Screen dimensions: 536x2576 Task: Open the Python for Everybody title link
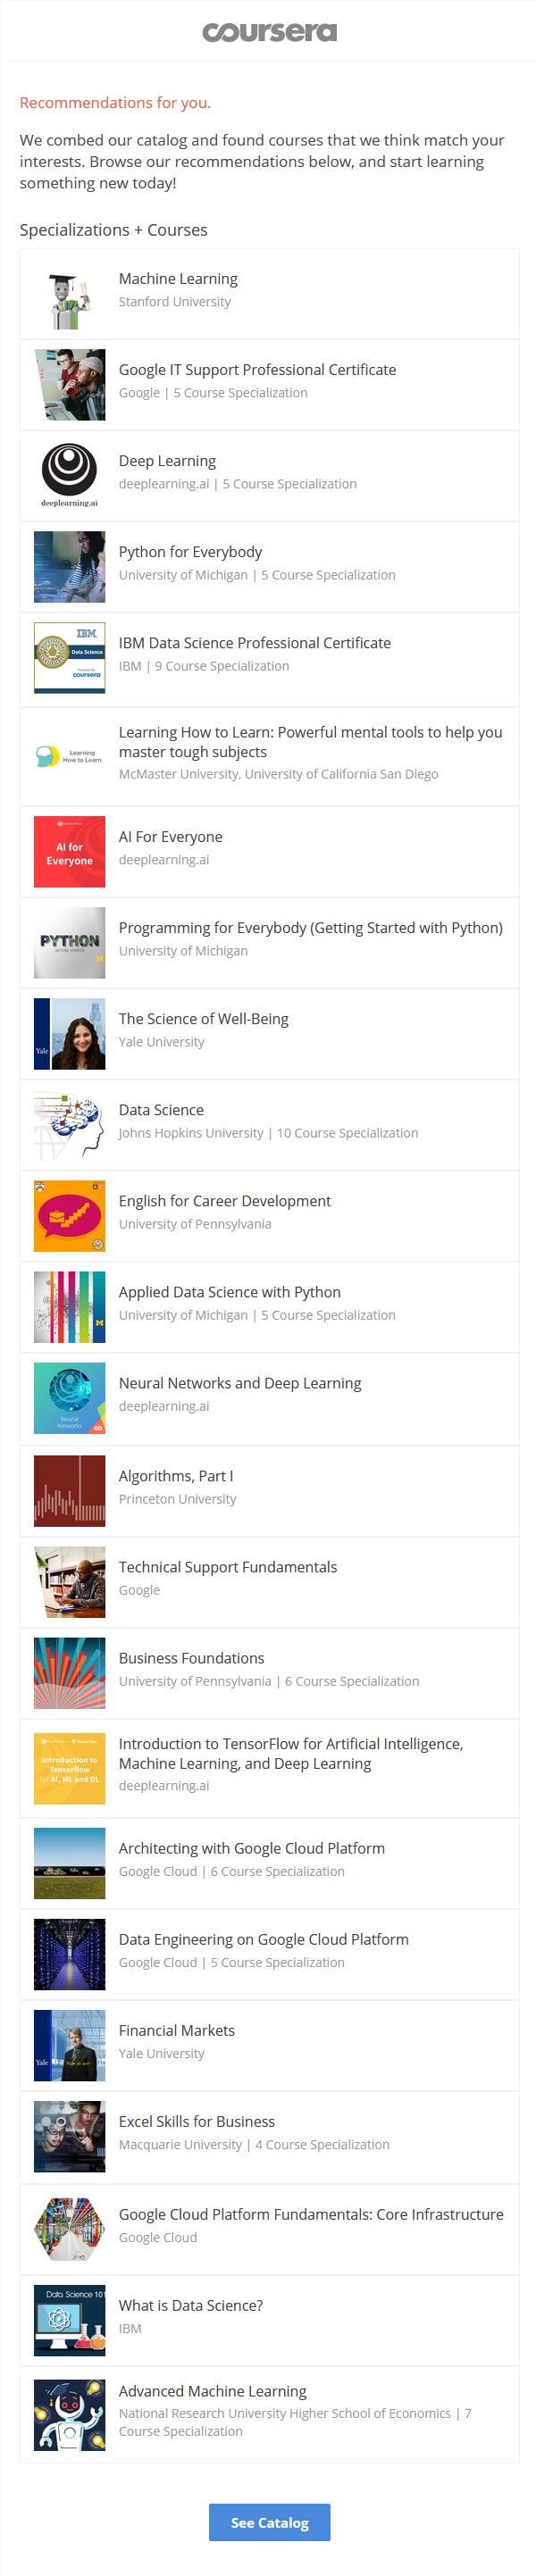coord(190,552)
